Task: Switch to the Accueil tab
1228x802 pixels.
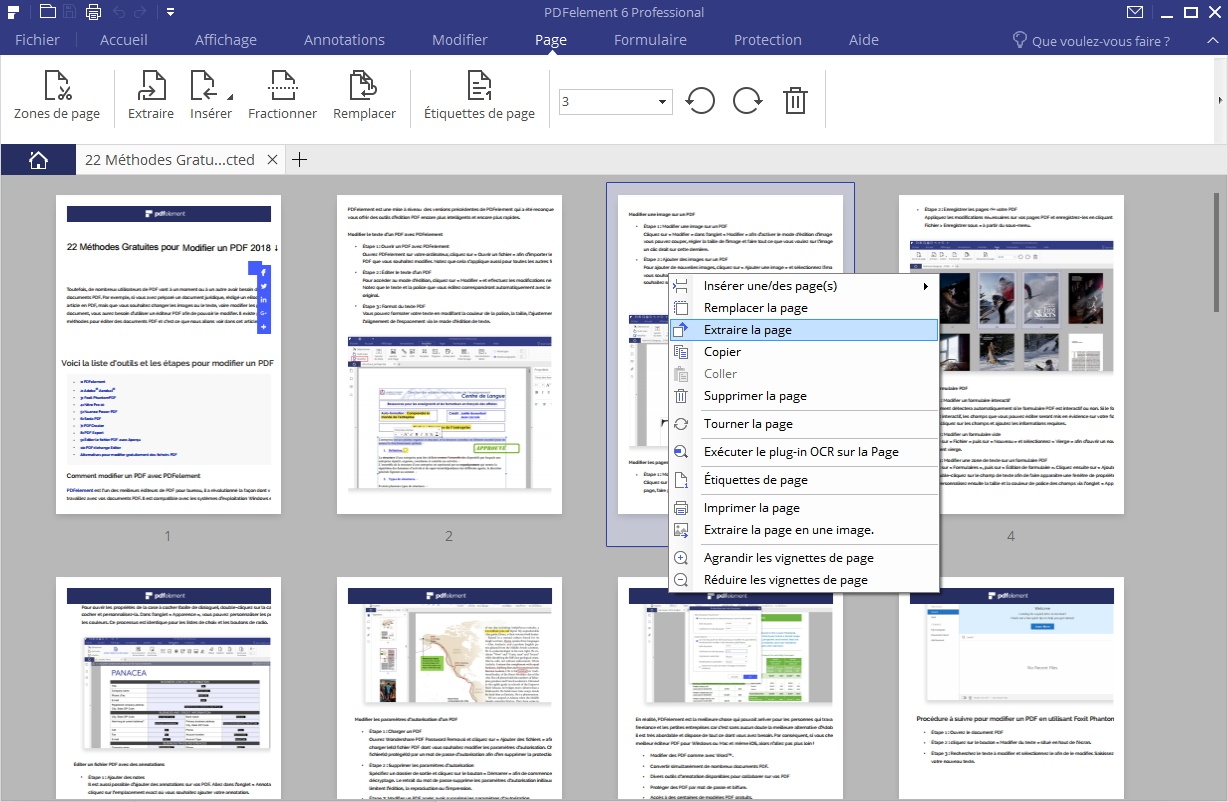Action: (x=124, y=40)
